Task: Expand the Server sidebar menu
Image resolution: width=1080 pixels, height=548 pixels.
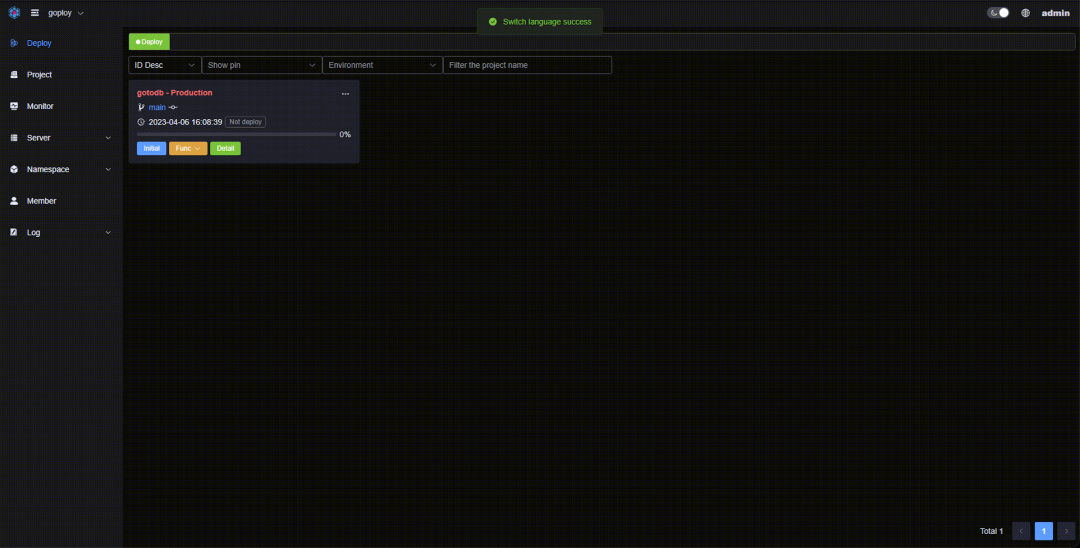Action: click(x=61, y=138)
